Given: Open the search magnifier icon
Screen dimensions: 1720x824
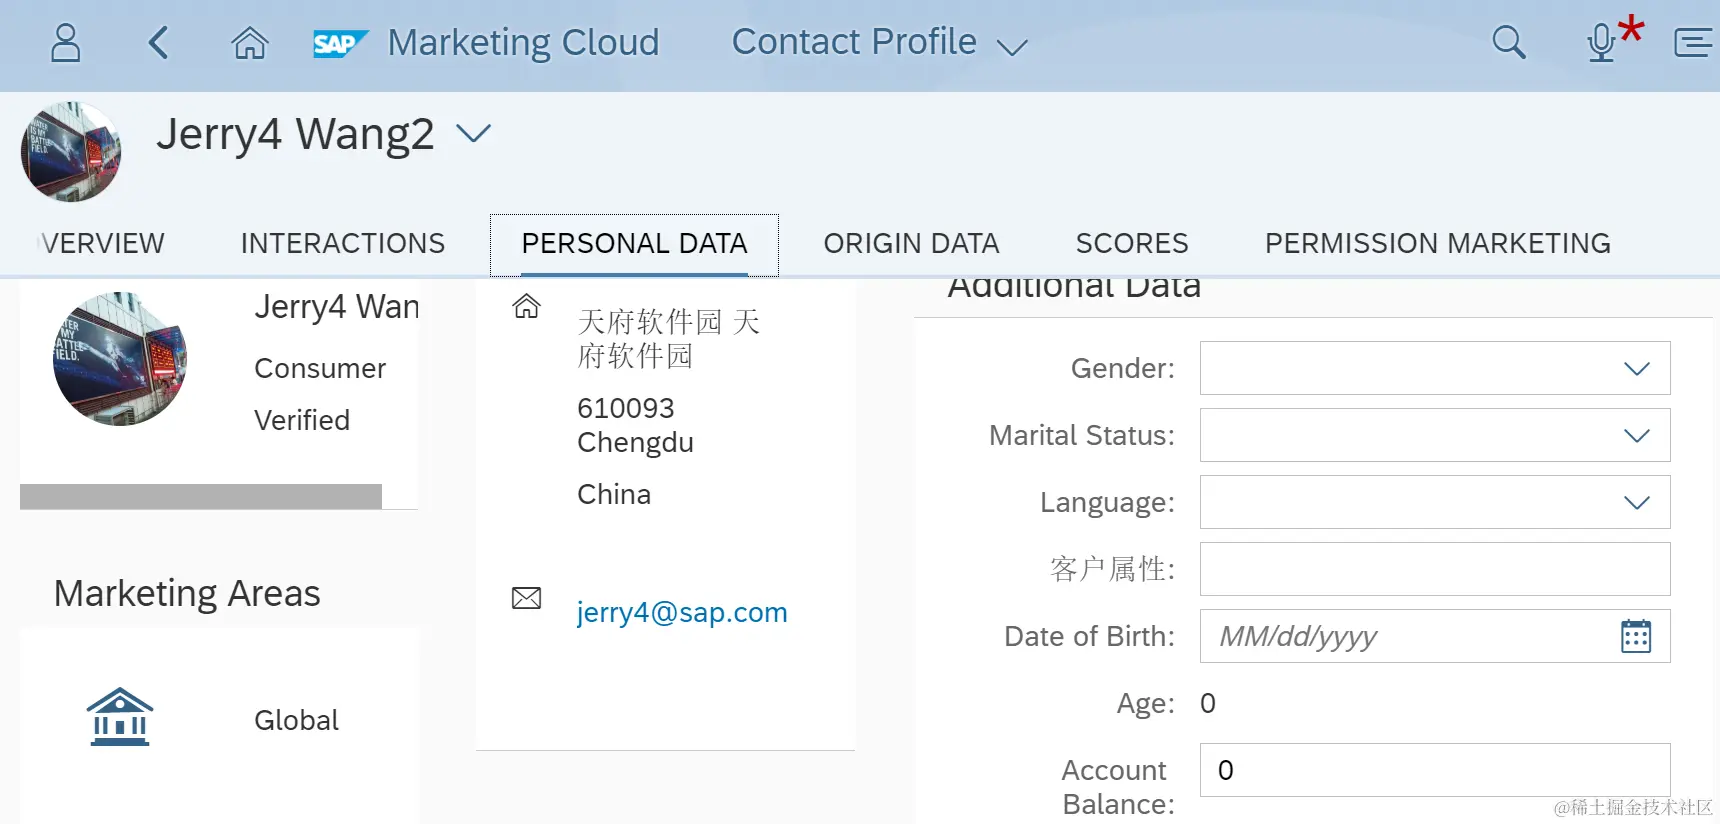Looking at the screenshot, I should [1508, 43].
